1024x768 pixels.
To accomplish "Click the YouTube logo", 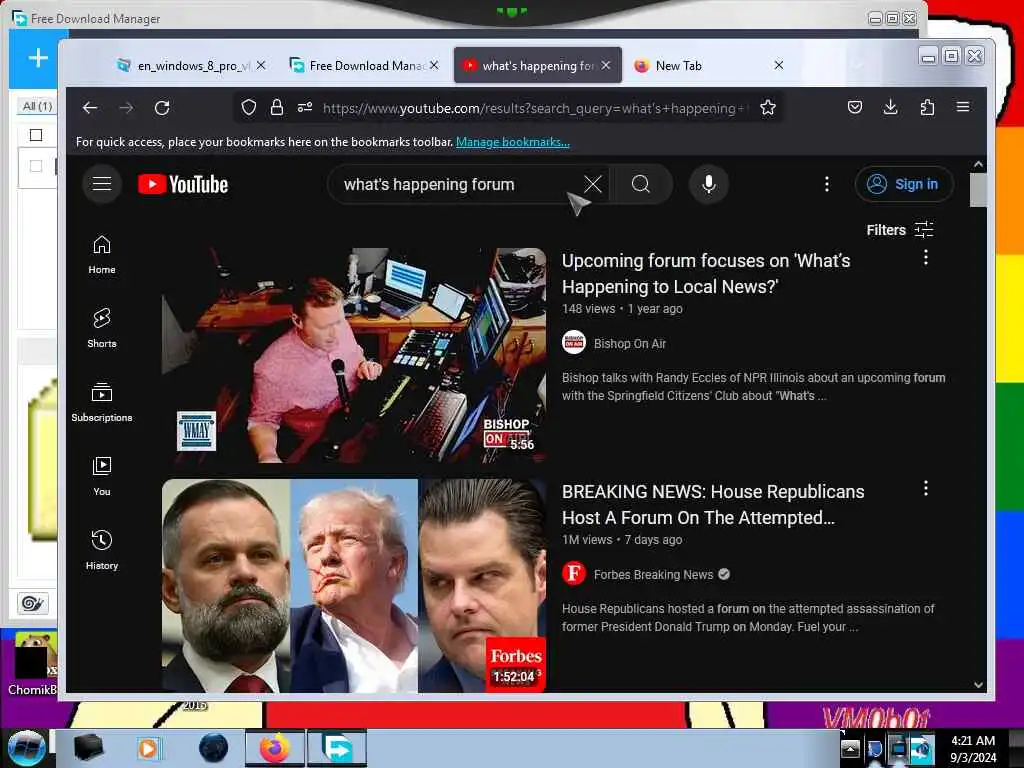I will coord(183,185).
